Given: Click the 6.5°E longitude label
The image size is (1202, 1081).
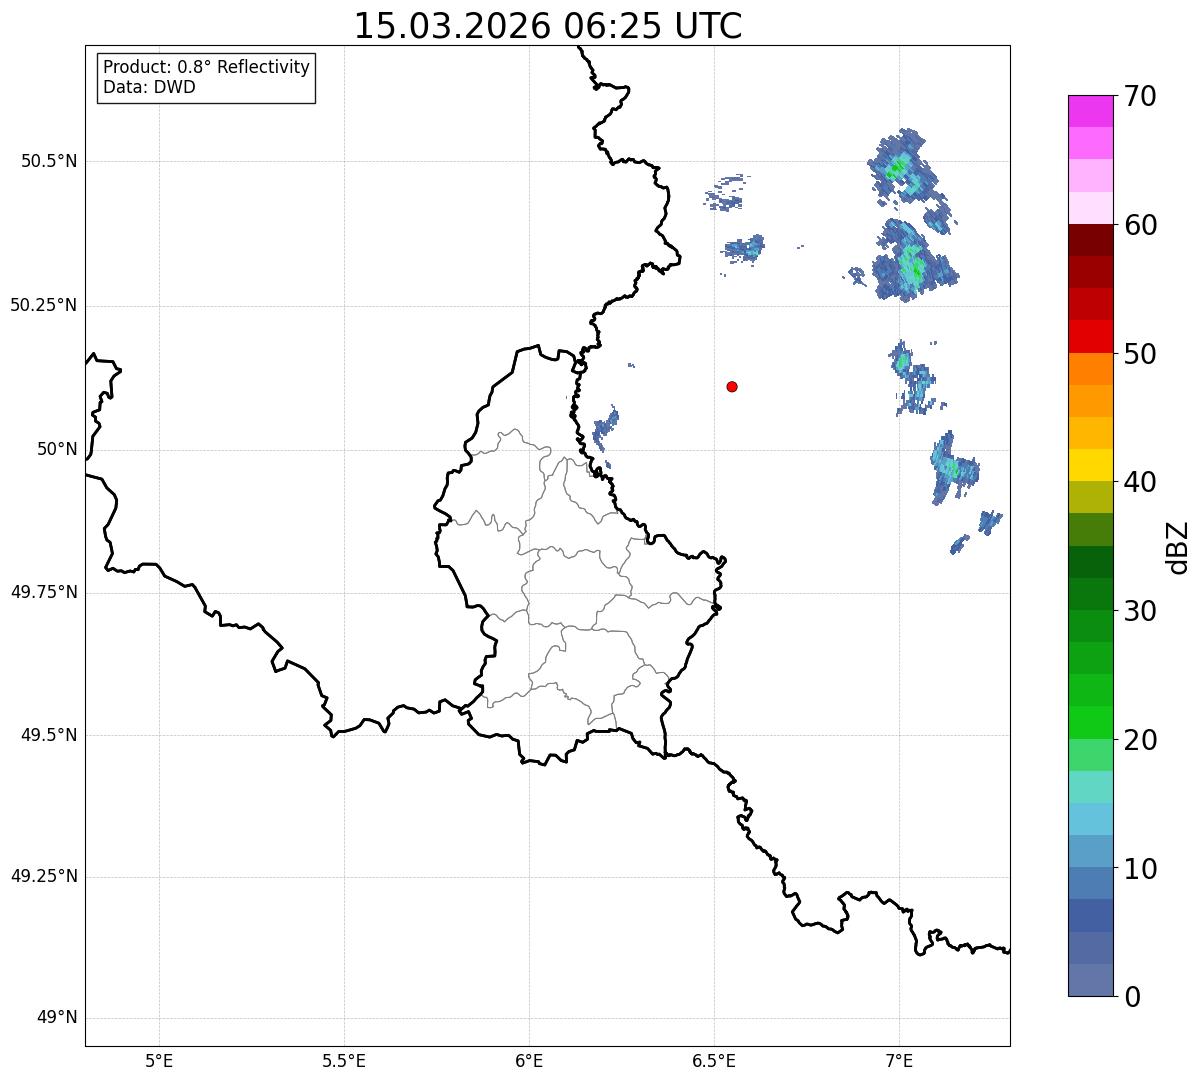Looking at the screenshot, I should pos(714,1061).
